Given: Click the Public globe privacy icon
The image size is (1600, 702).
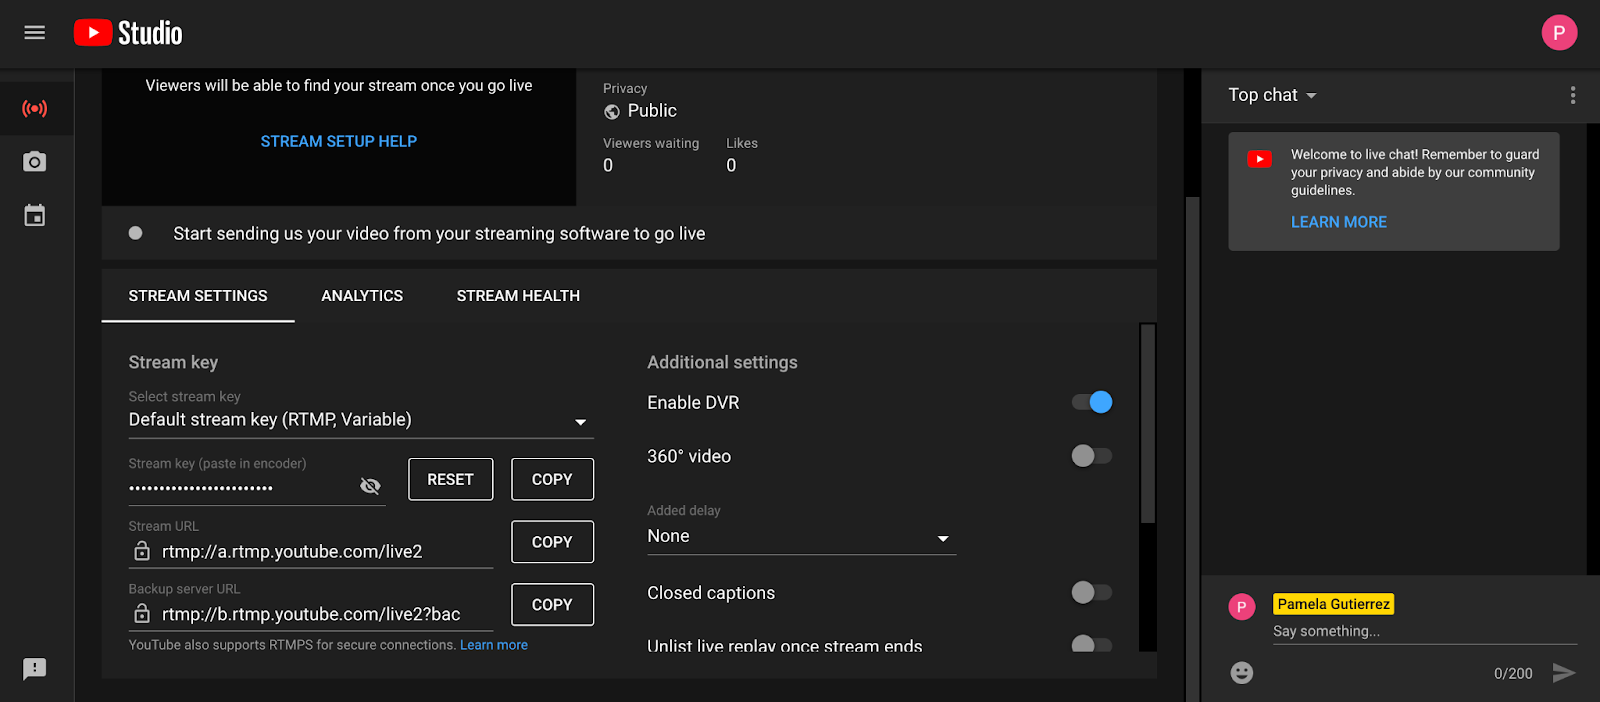Looking at the screenshot, I should tap(612, 112).
